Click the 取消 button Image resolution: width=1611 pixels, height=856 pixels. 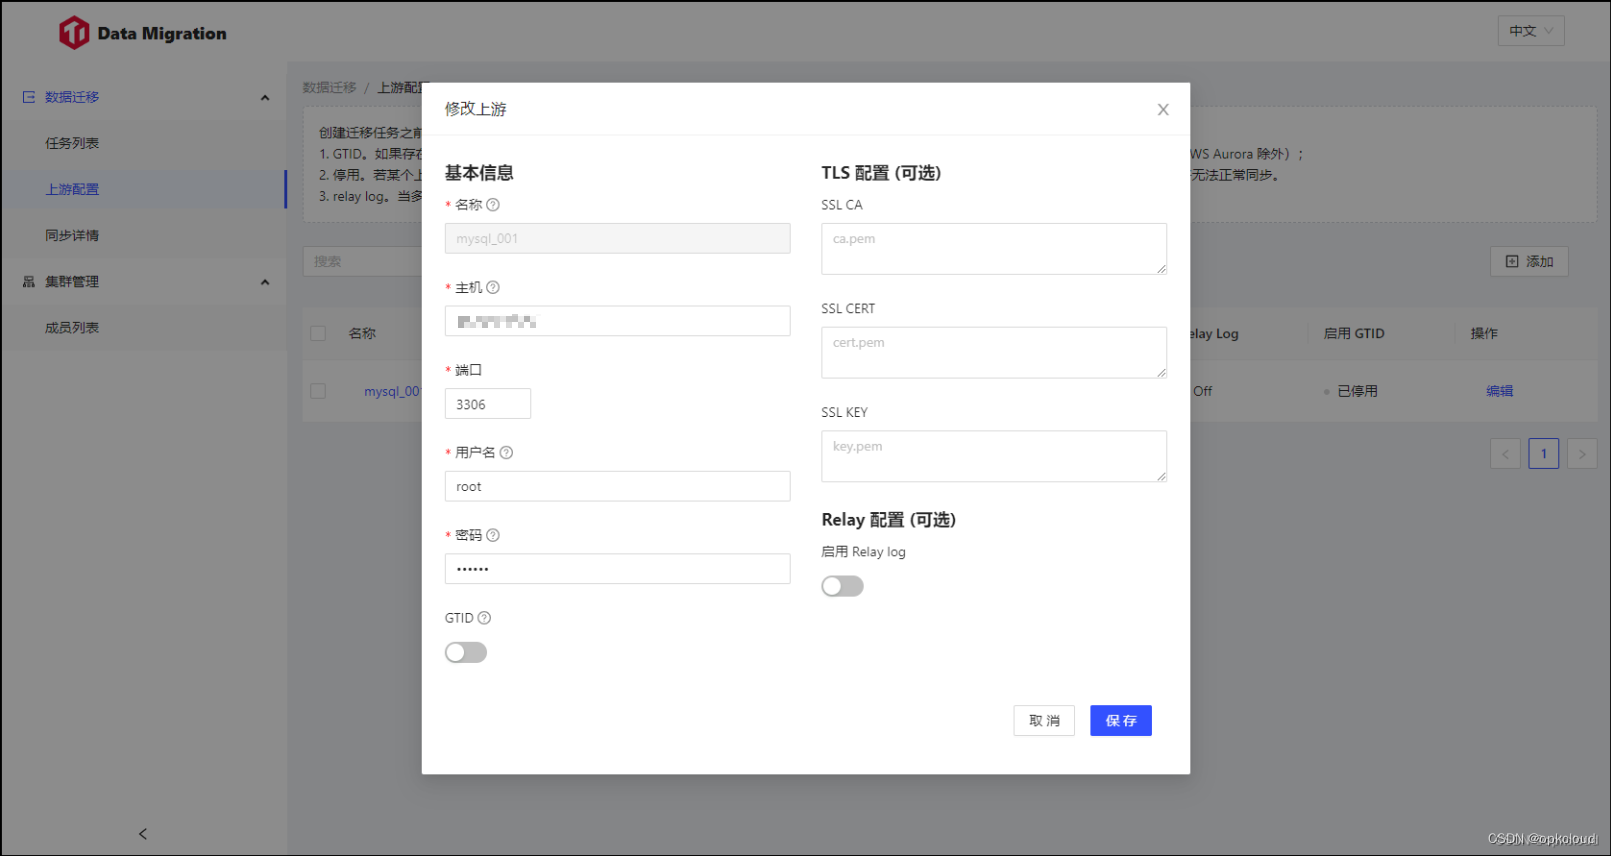(1044, 721)
